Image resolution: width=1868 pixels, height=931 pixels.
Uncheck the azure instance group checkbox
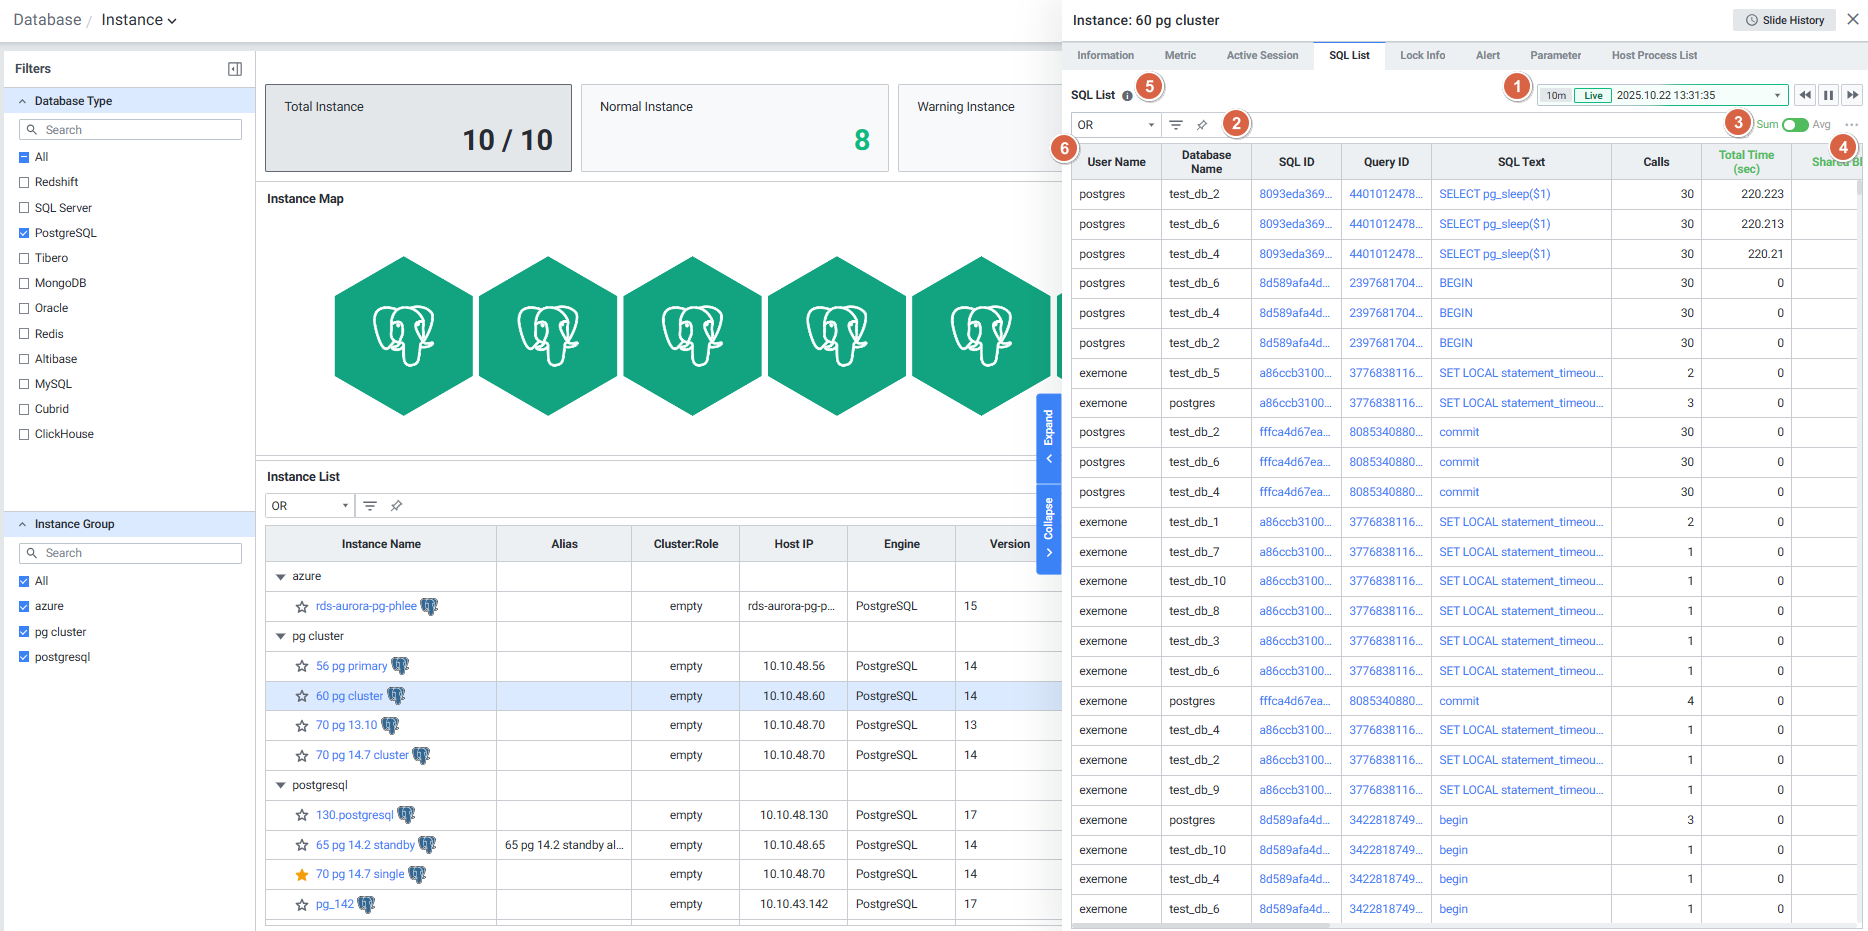coord(24,606)
